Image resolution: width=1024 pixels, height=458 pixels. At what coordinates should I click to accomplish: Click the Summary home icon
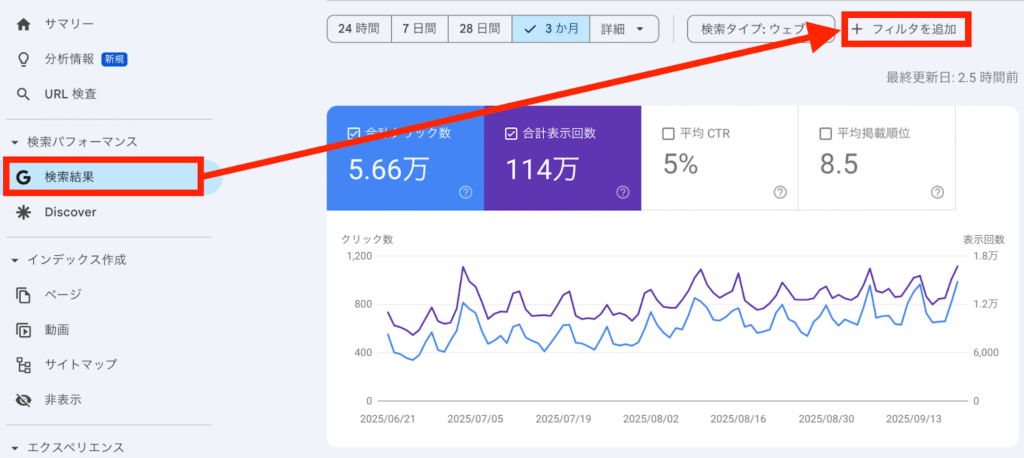(x=24, y=23)
